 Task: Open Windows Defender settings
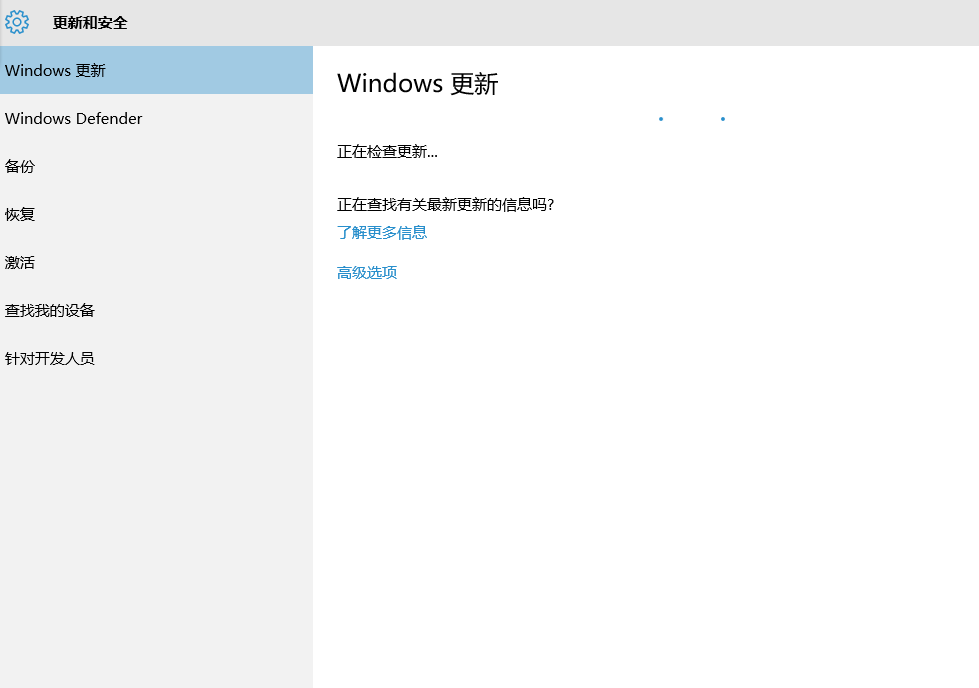(156, 118)
